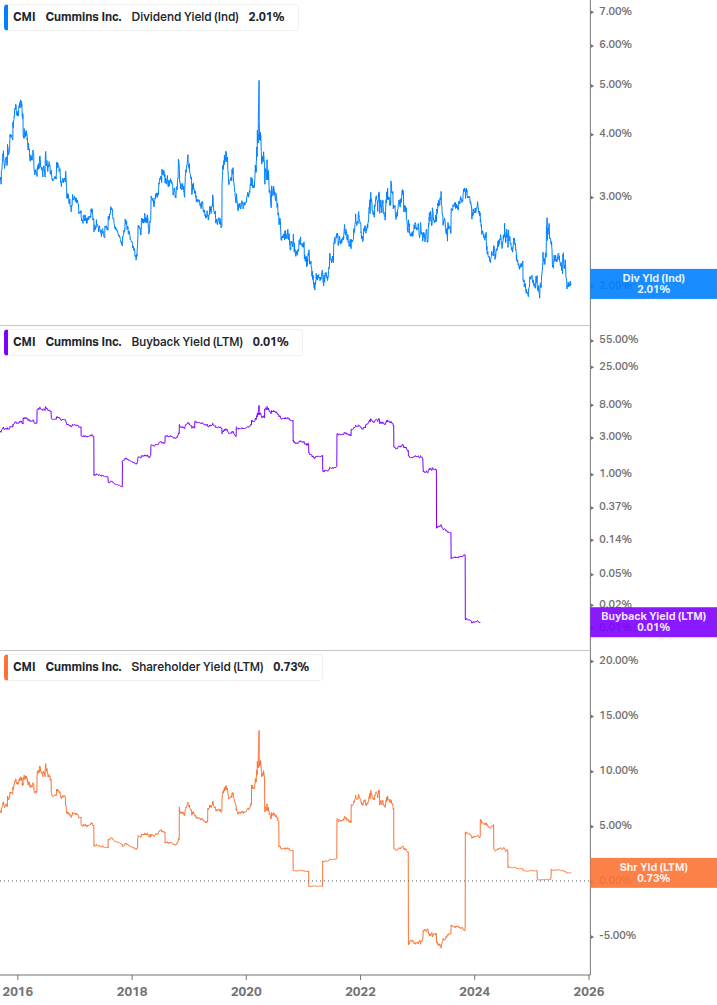717x1005 pixels.
Task: Click the Shareholder Yield (LTM) legend label
Action: pyautogui.click(x=197, y=667)
